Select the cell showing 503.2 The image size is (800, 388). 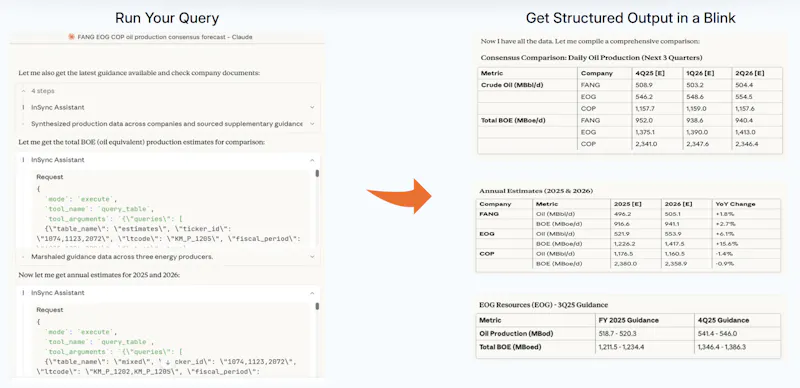[707, 85]
